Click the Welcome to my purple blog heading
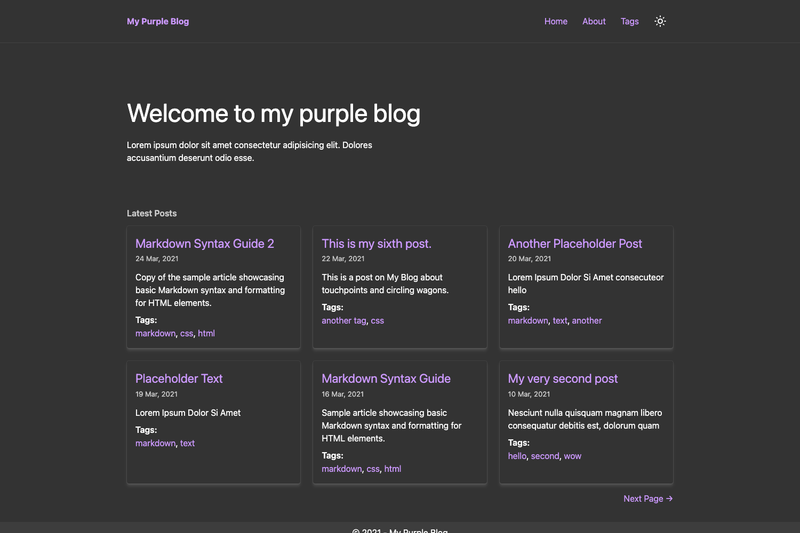The image size is (800, 533). (x=273, y=114)
